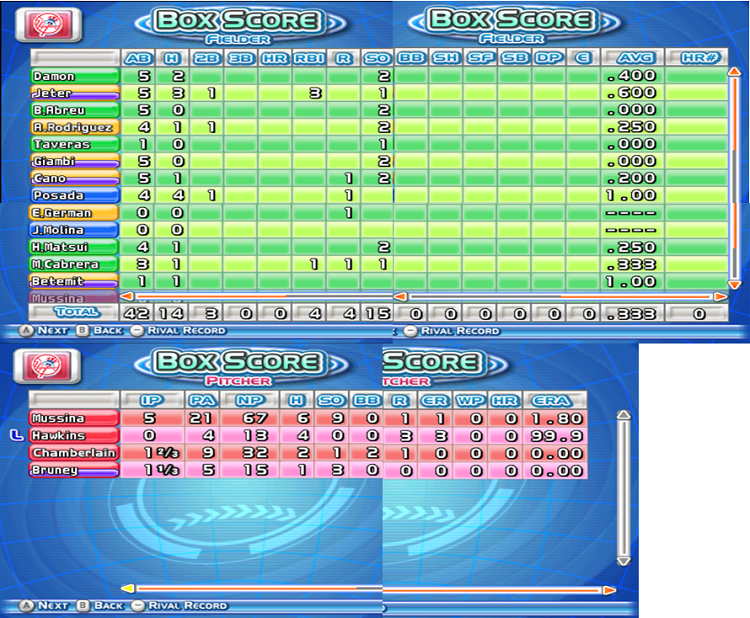The width and height of the screenshot is (750, 618).
Task: Select player Cano
Action: pyautogui.click(x=75, y=178)
